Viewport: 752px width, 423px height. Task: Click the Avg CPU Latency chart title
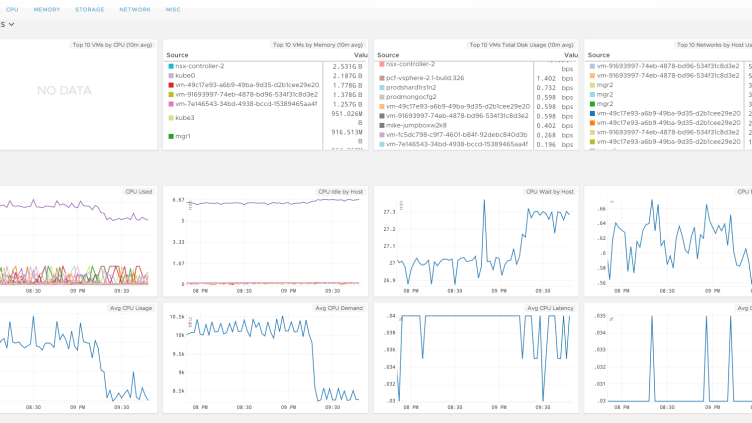coord(550,308)
